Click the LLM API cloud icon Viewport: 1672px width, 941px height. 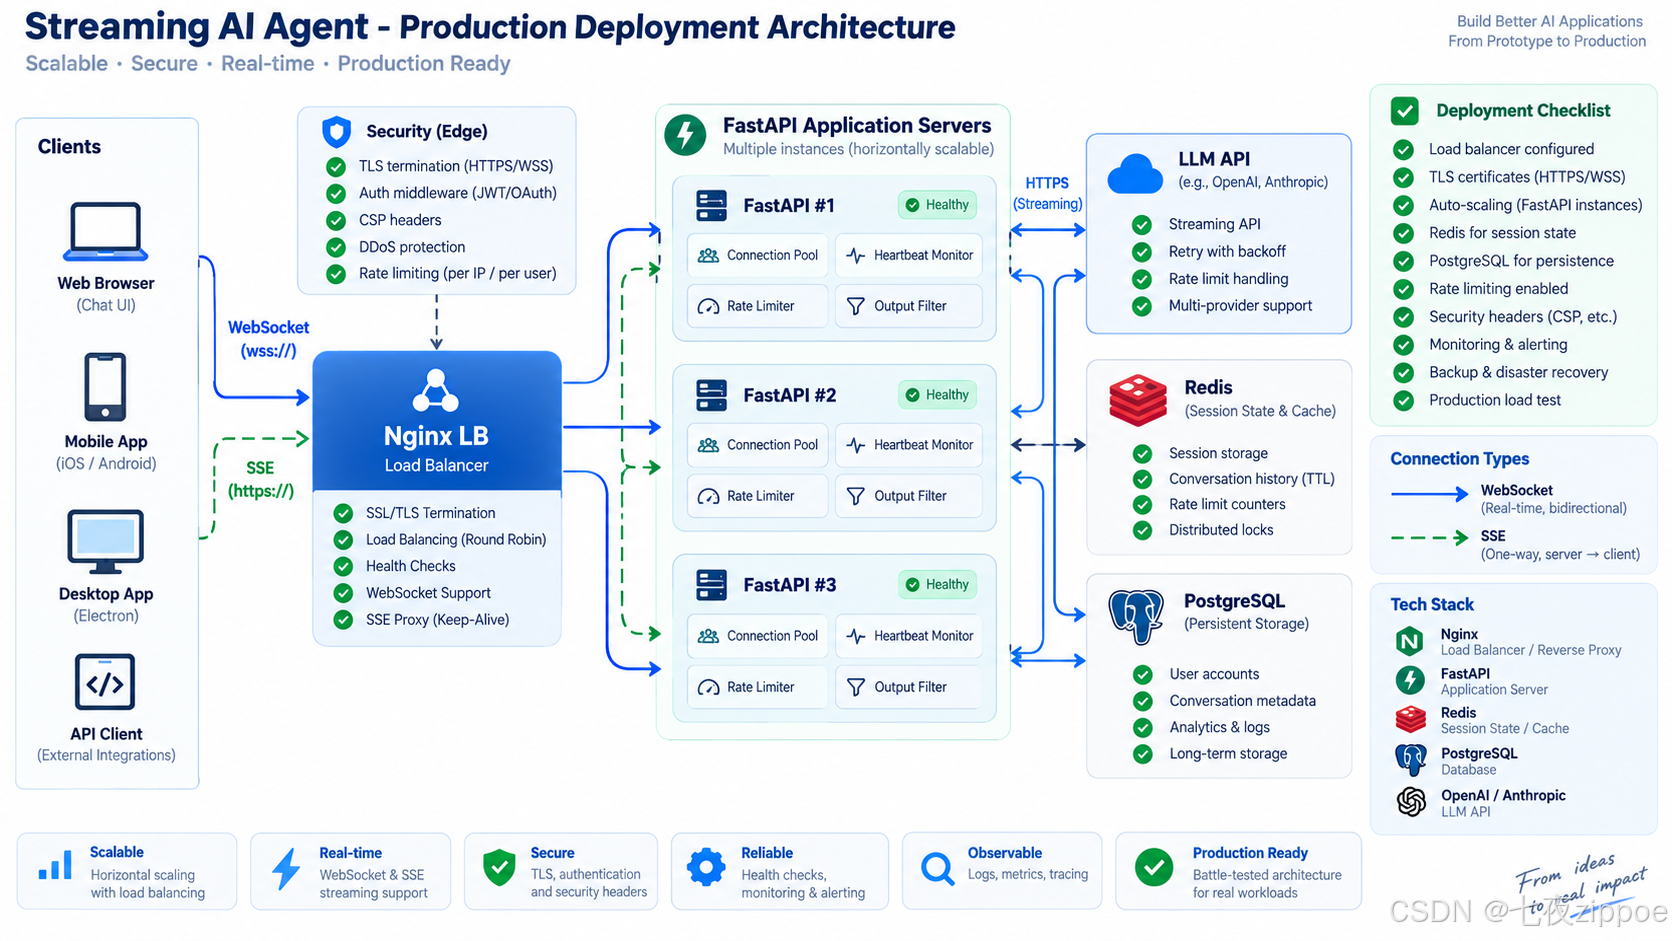(1135, 173)
